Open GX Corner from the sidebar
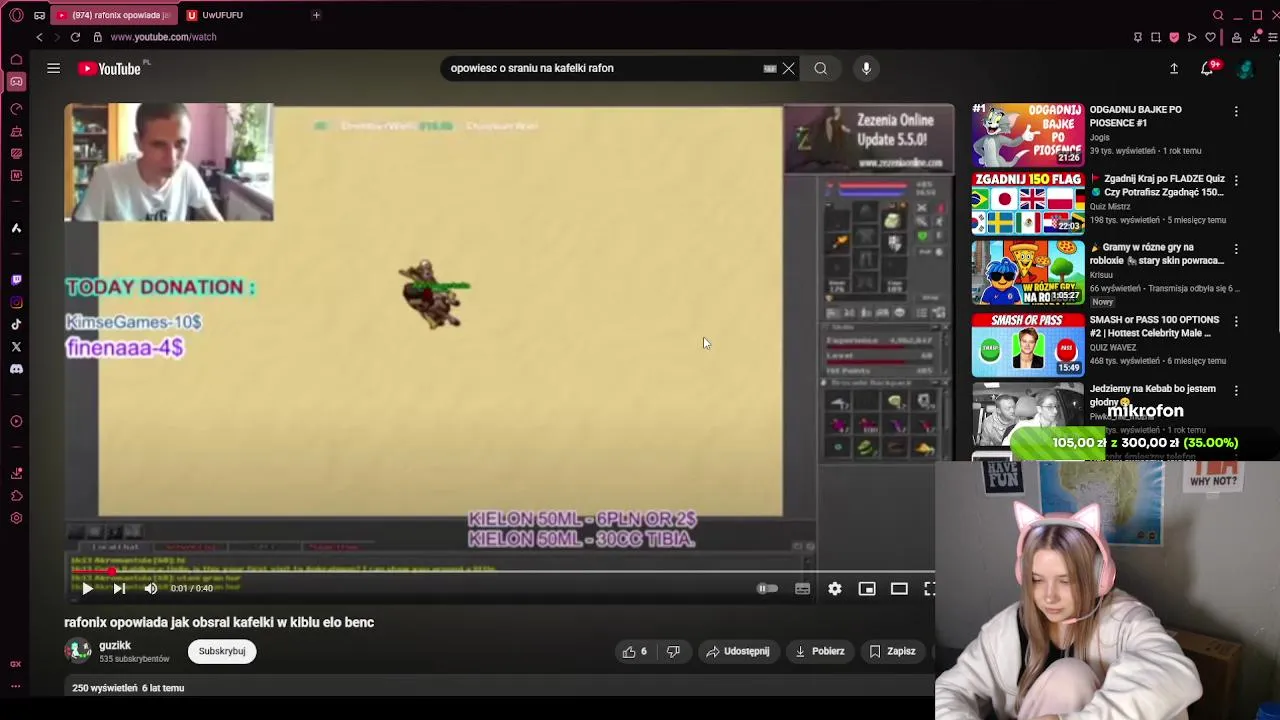 (x=16, y=82)
